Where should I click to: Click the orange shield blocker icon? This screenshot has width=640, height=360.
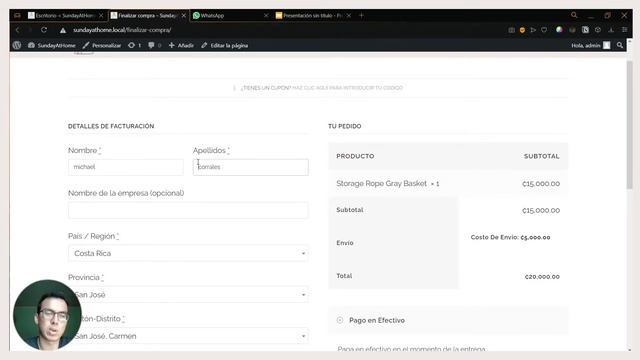coord(522,30)
